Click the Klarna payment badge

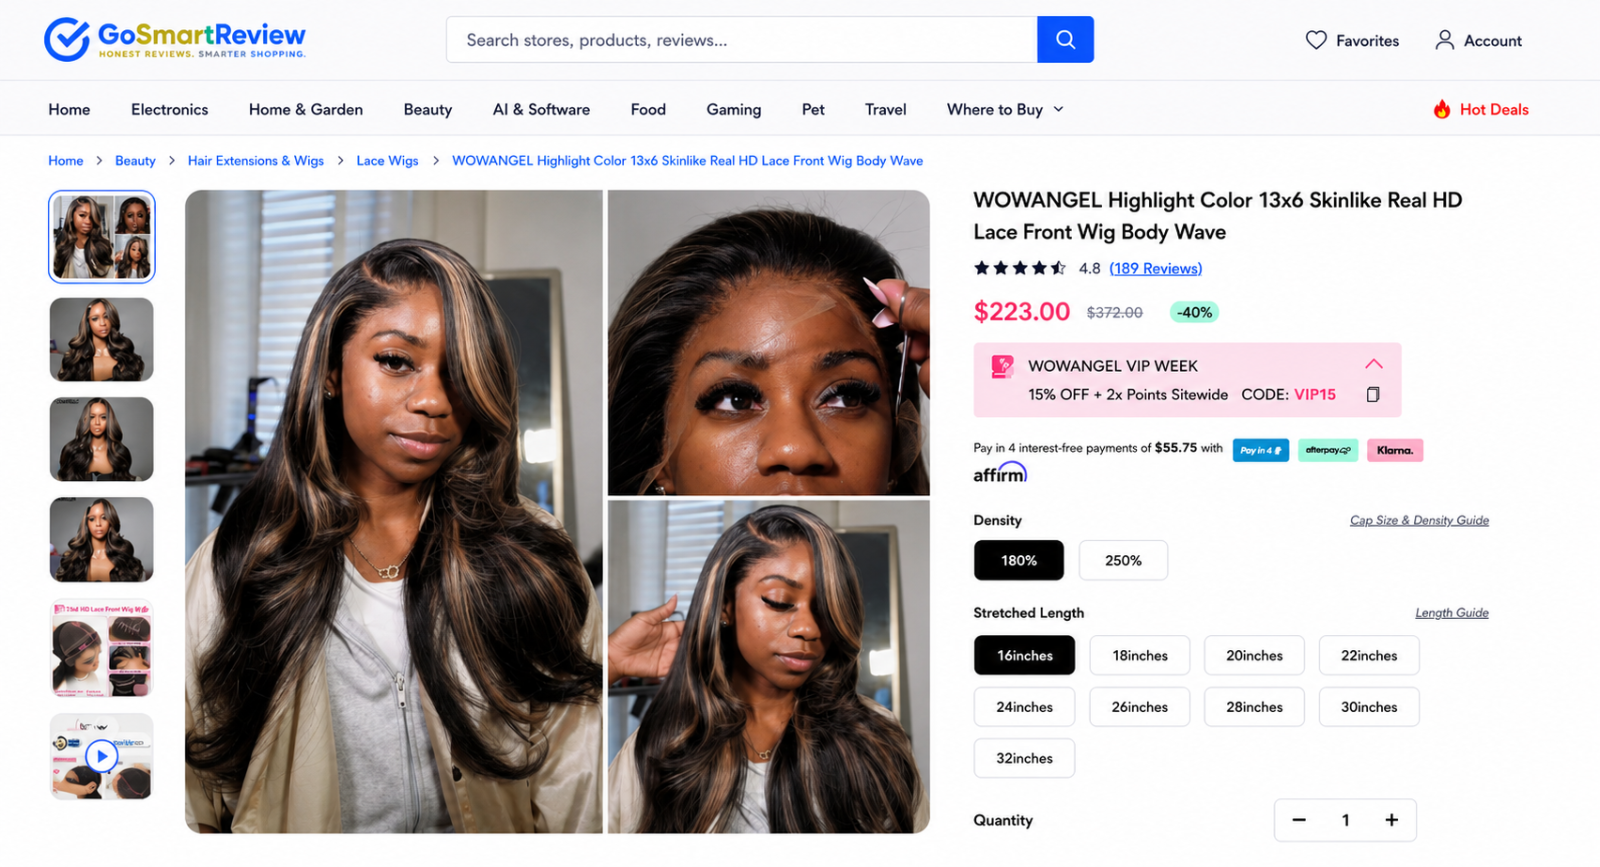click(1395, 450)
